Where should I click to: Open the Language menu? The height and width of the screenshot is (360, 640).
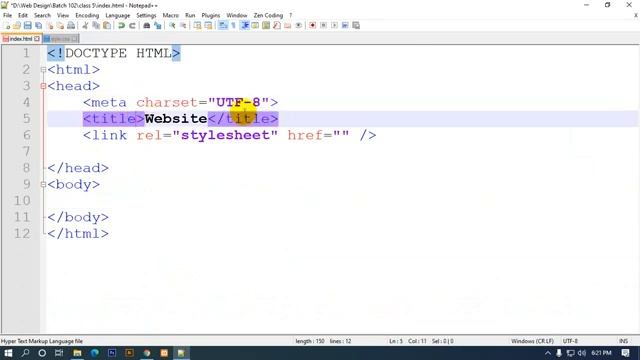click(118, 15)
